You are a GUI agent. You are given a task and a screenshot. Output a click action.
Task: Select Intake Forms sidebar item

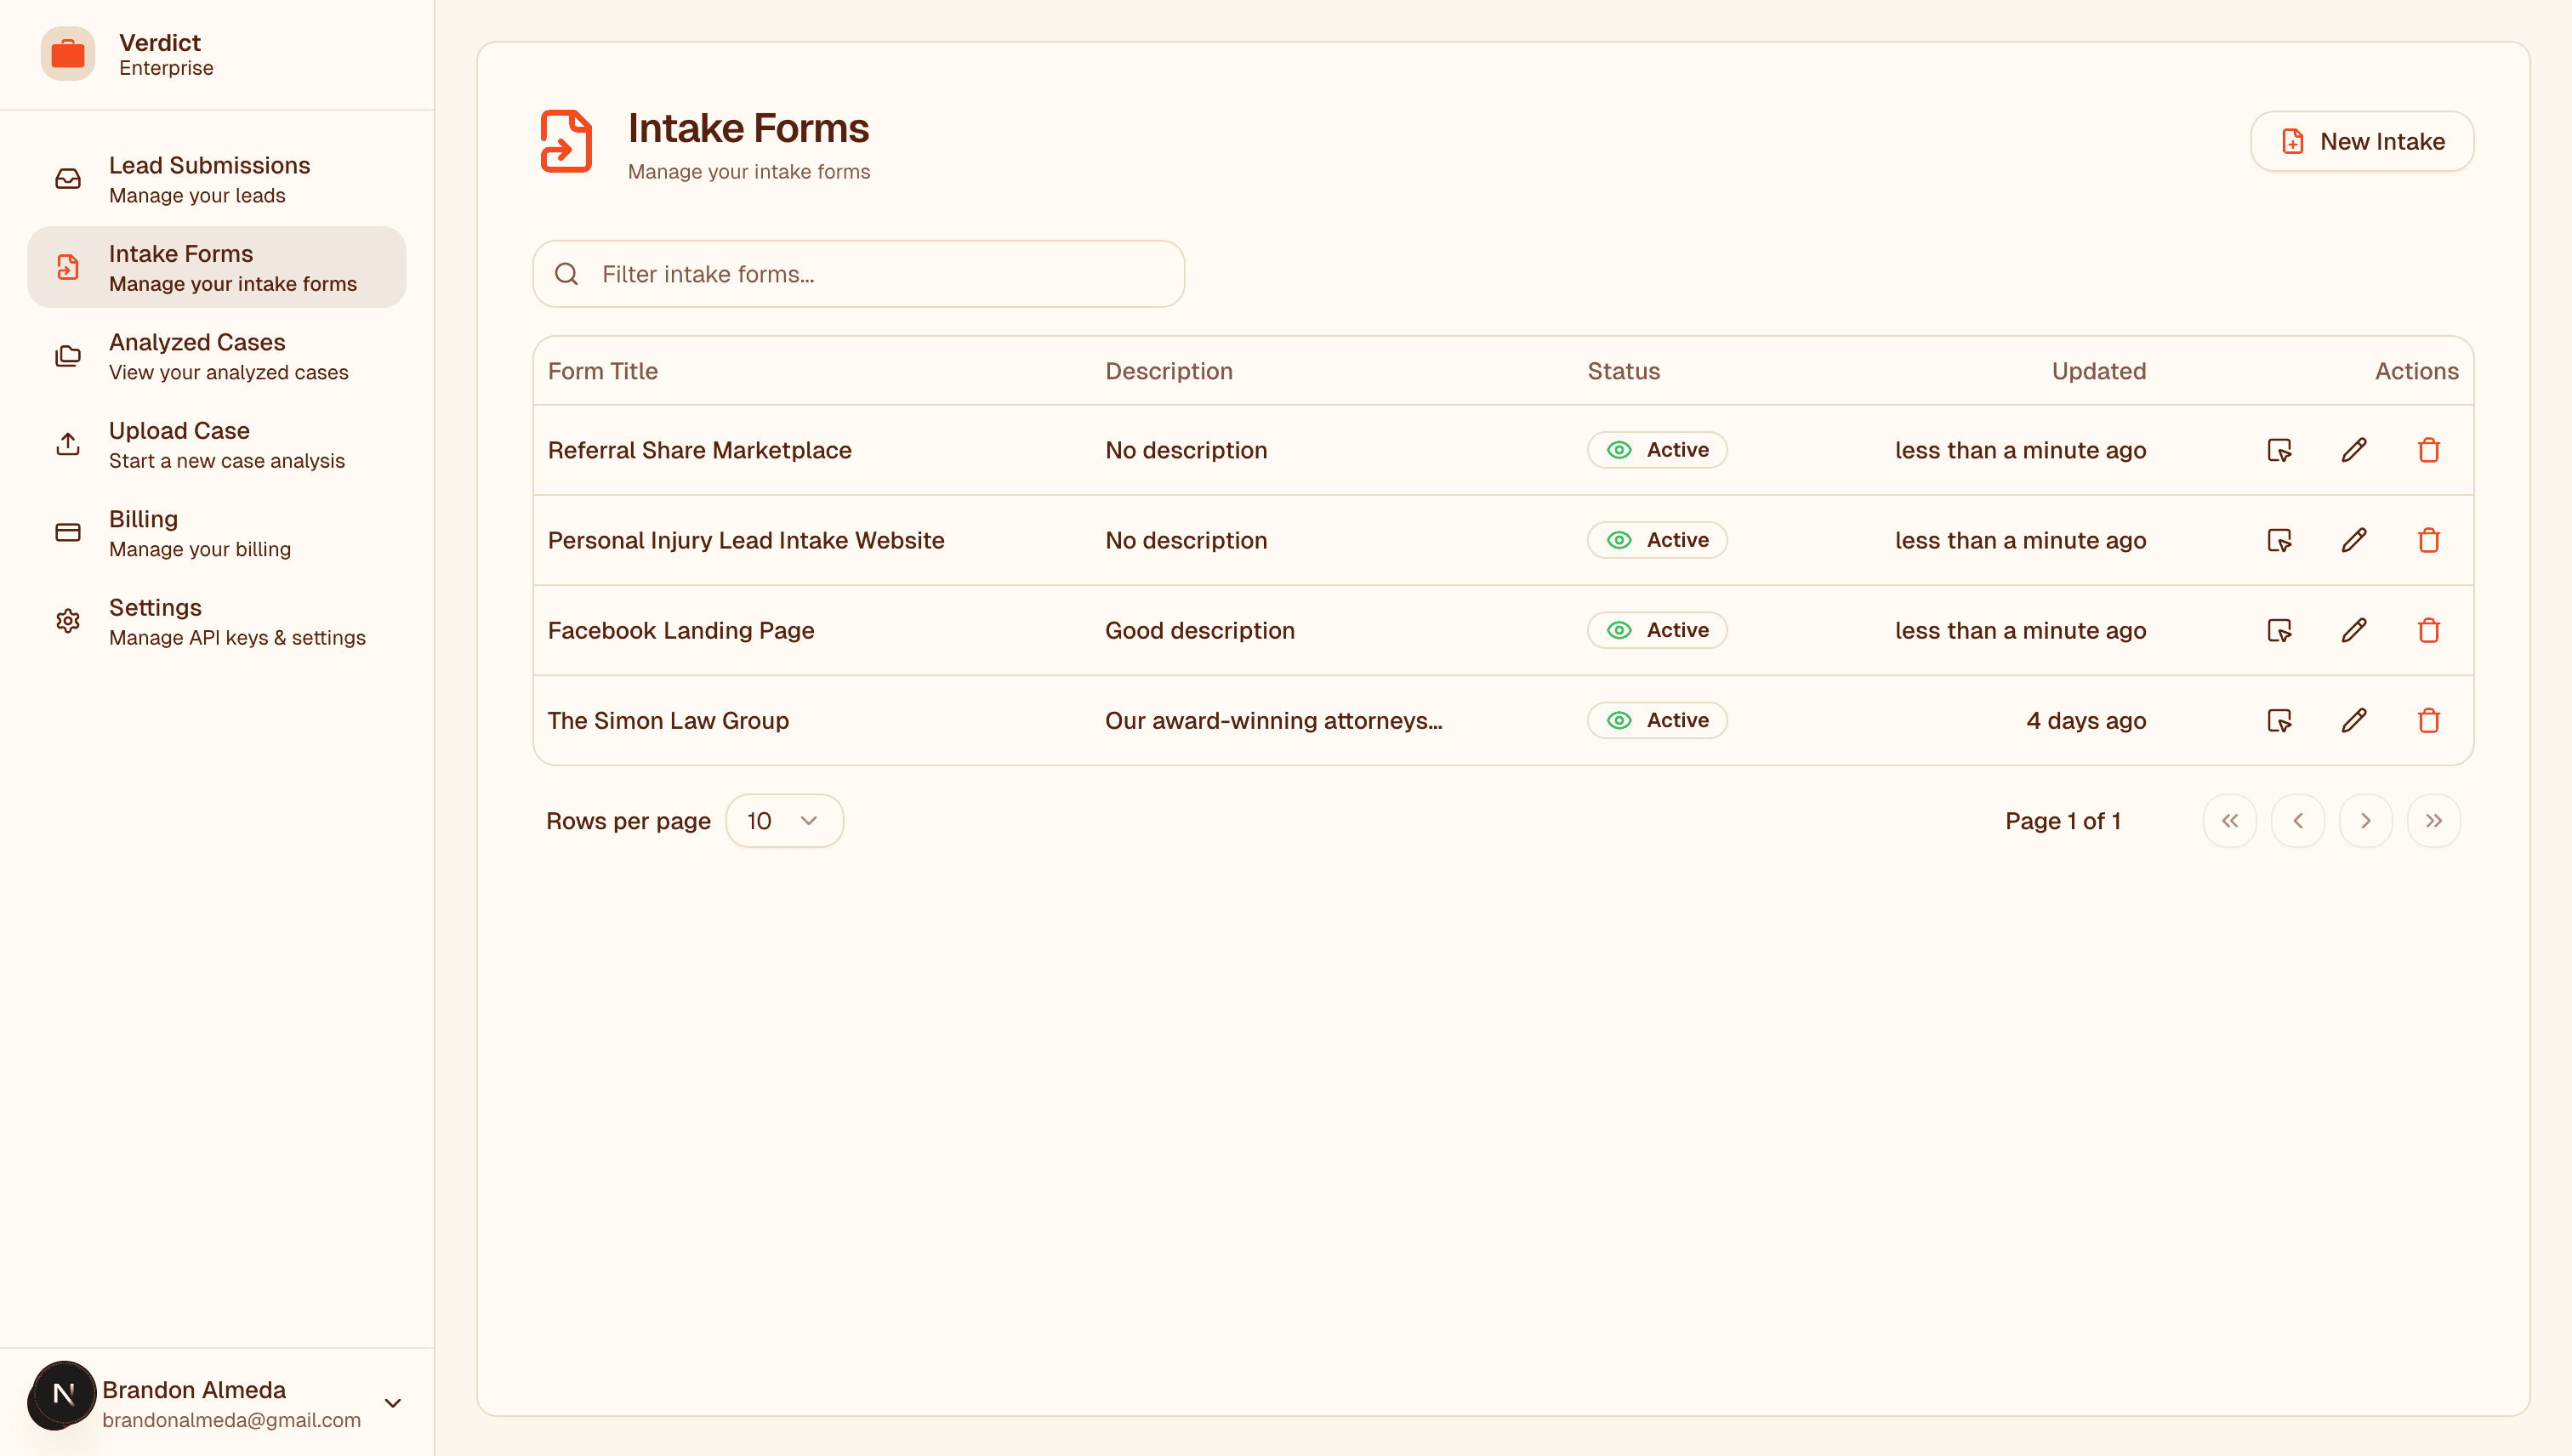pyautogui.click(x=217, y=267)
